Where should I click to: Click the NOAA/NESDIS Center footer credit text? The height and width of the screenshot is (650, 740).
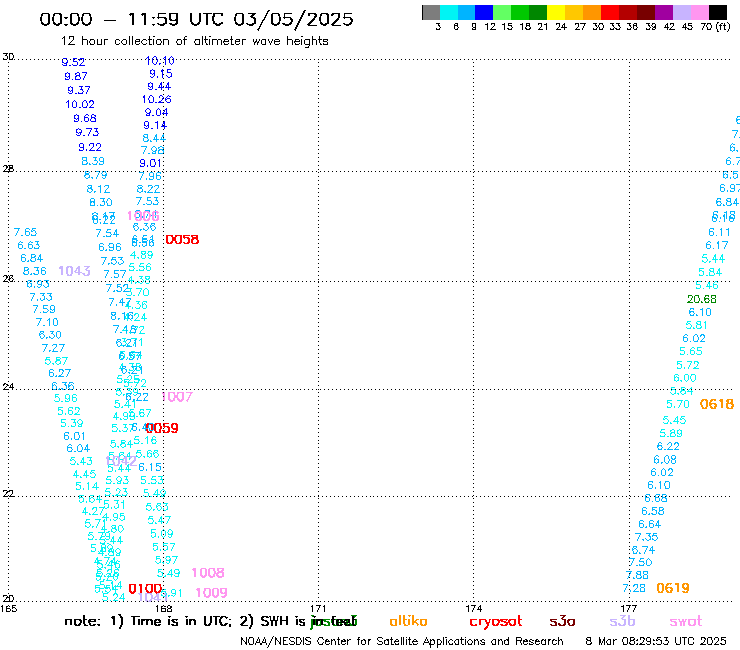(x=402, y=641)
